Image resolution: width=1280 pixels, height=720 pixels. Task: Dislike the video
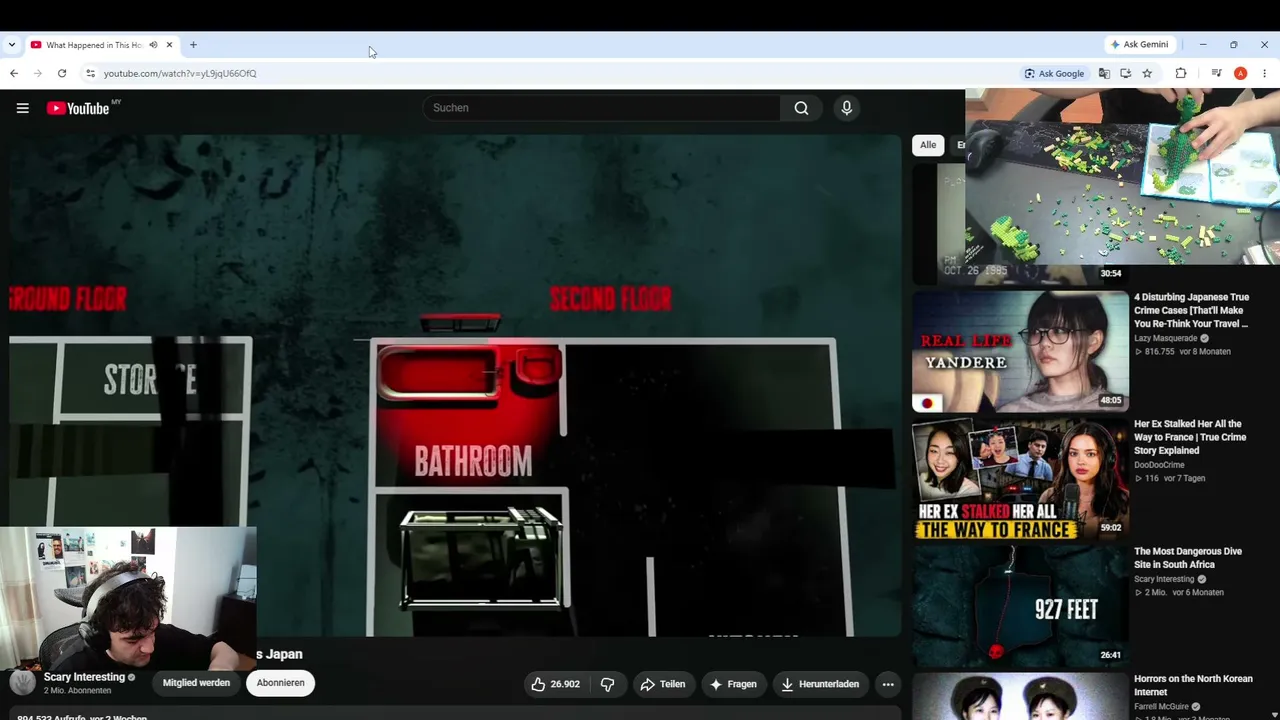tap(607, 684)
